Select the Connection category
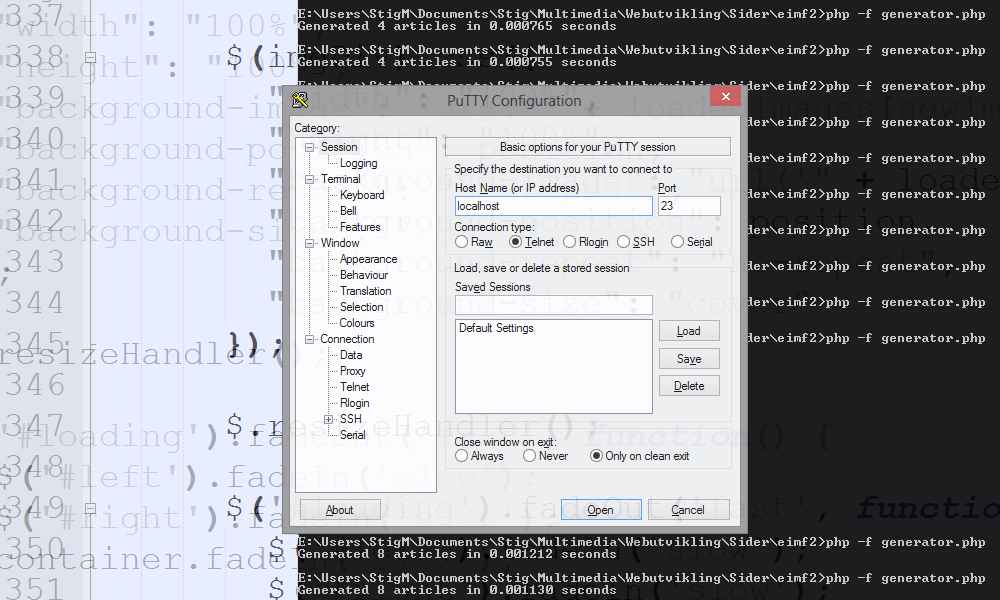Viewport: 1000px width, 600px height. click(x=347, y=339)
